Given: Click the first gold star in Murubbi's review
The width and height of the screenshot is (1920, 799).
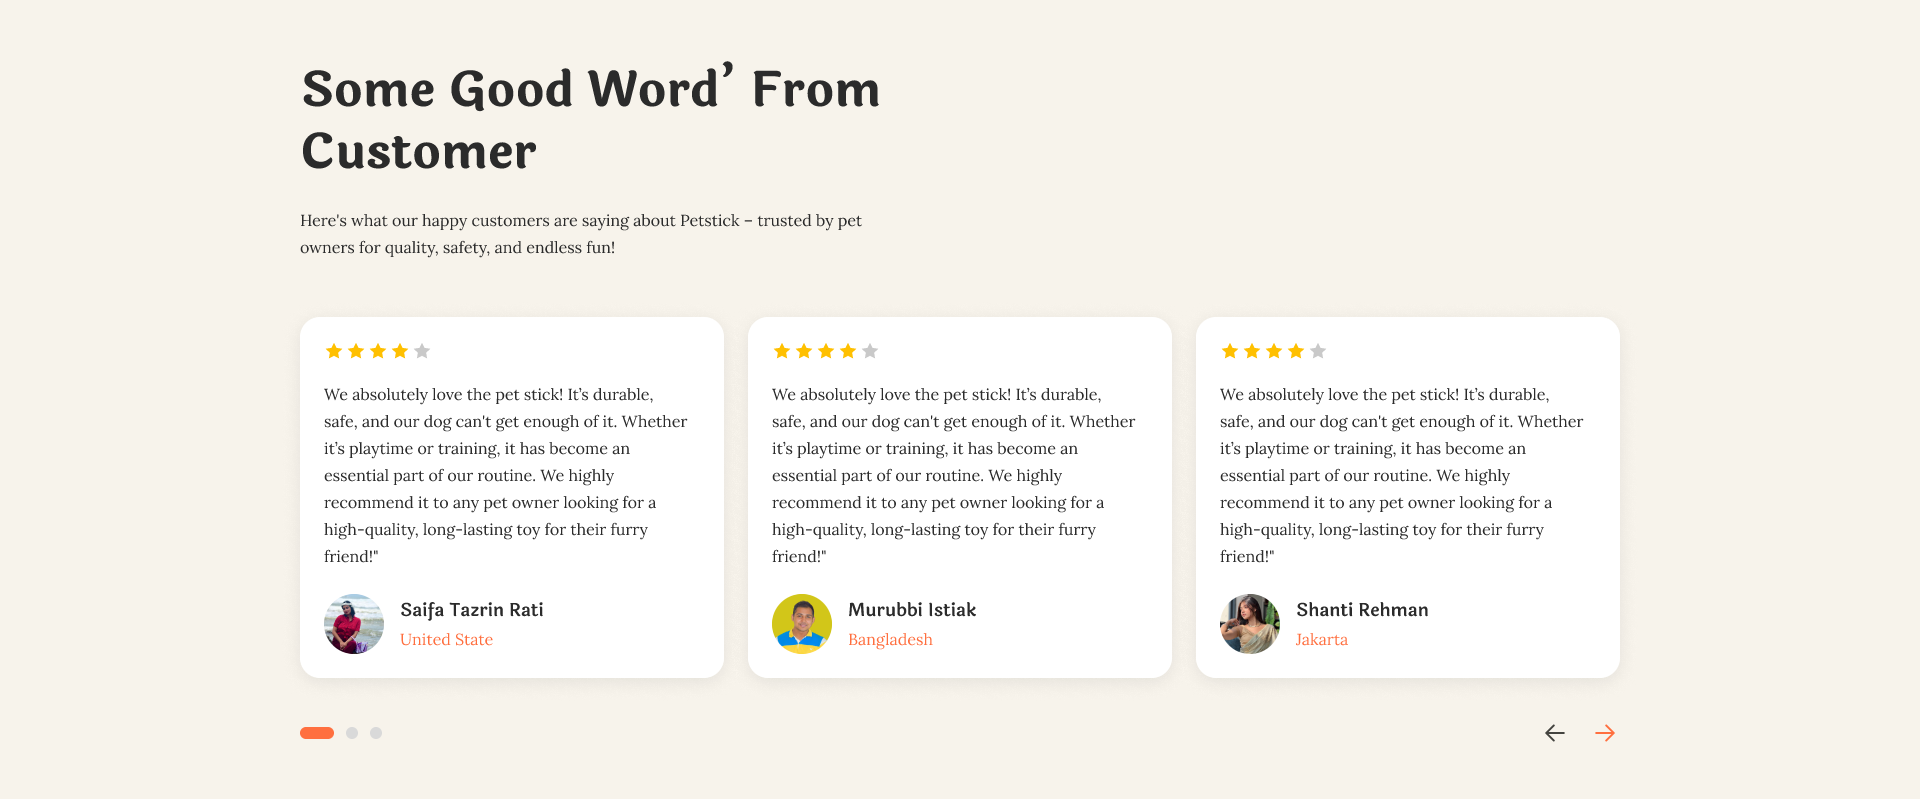Looking at the screenshot, I should pos(782,351).
